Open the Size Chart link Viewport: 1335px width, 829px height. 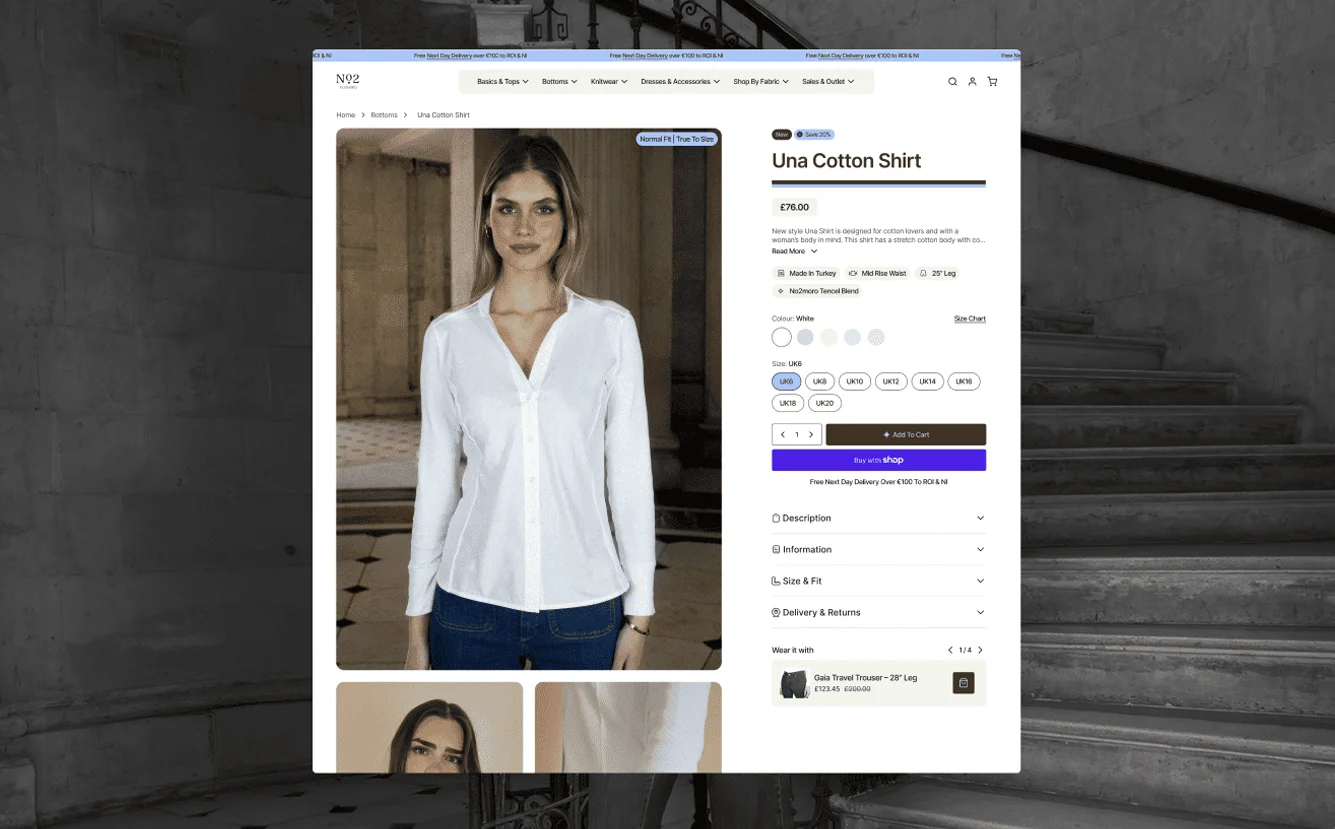click(x=970, y=319)
